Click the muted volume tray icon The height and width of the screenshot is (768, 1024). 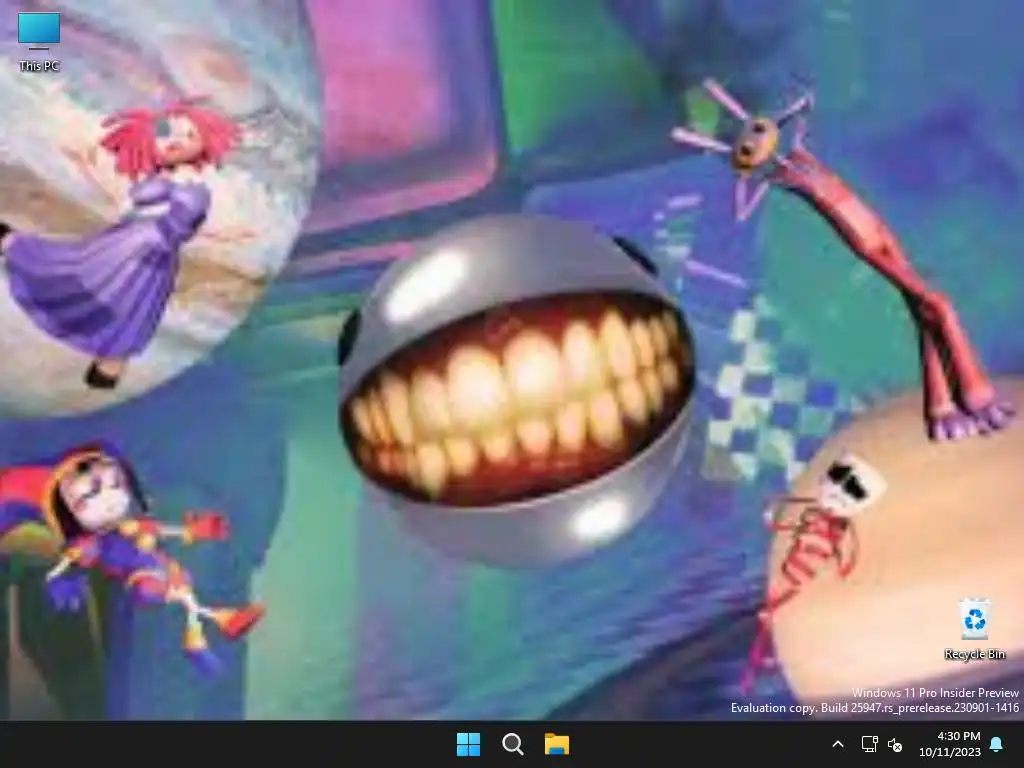coord(895,744)
